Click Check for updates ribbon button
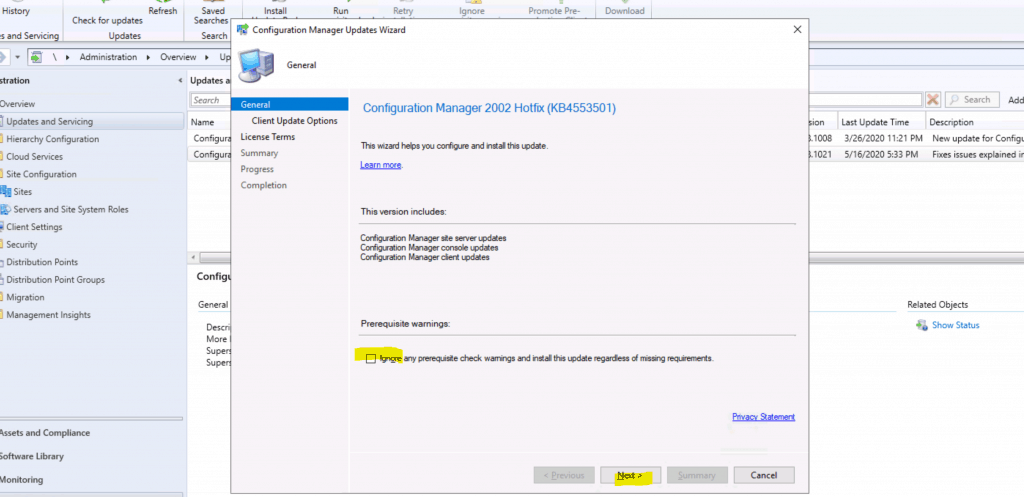This screenshot has width=1024, height=497. click(107, 21)
